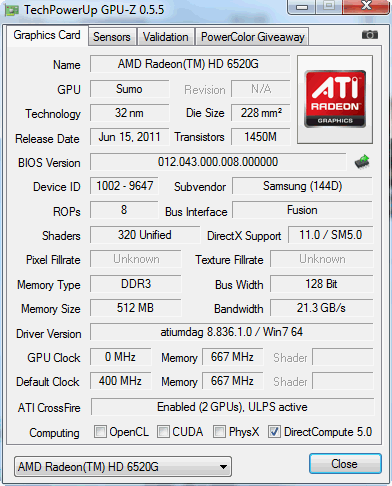This screenshot has height=486, width=392.
Task: Click the Driver Version field
Action: (x=231, y=332)
